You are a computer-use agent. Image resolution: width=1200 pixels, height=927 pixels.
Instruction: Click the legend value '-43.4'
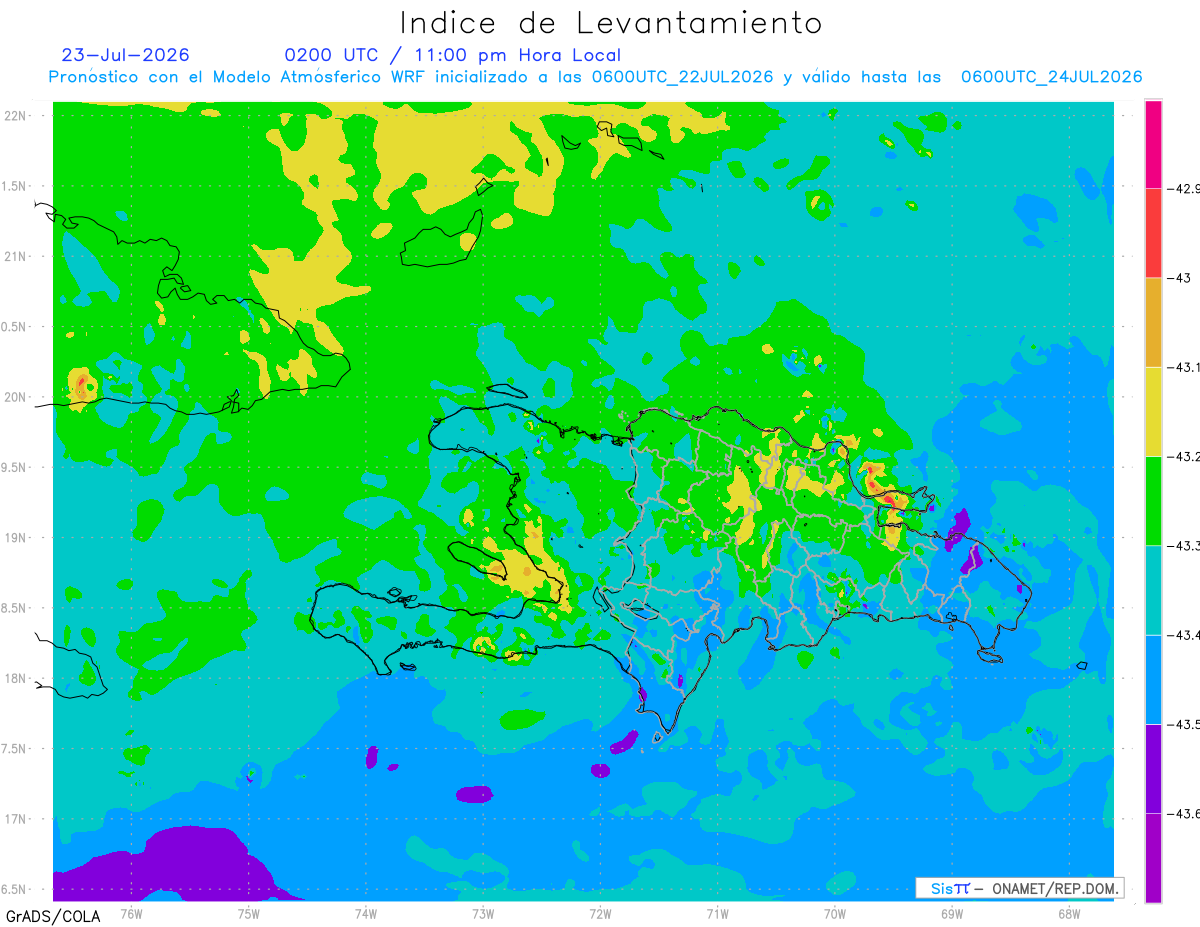[x=1183, y=634]
